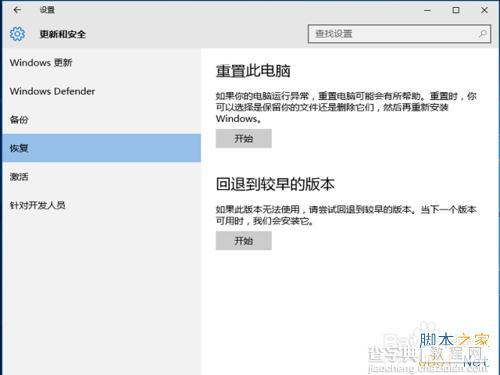
Task: Open the Windows 更新 section
Action: click(x=101, y=63)
